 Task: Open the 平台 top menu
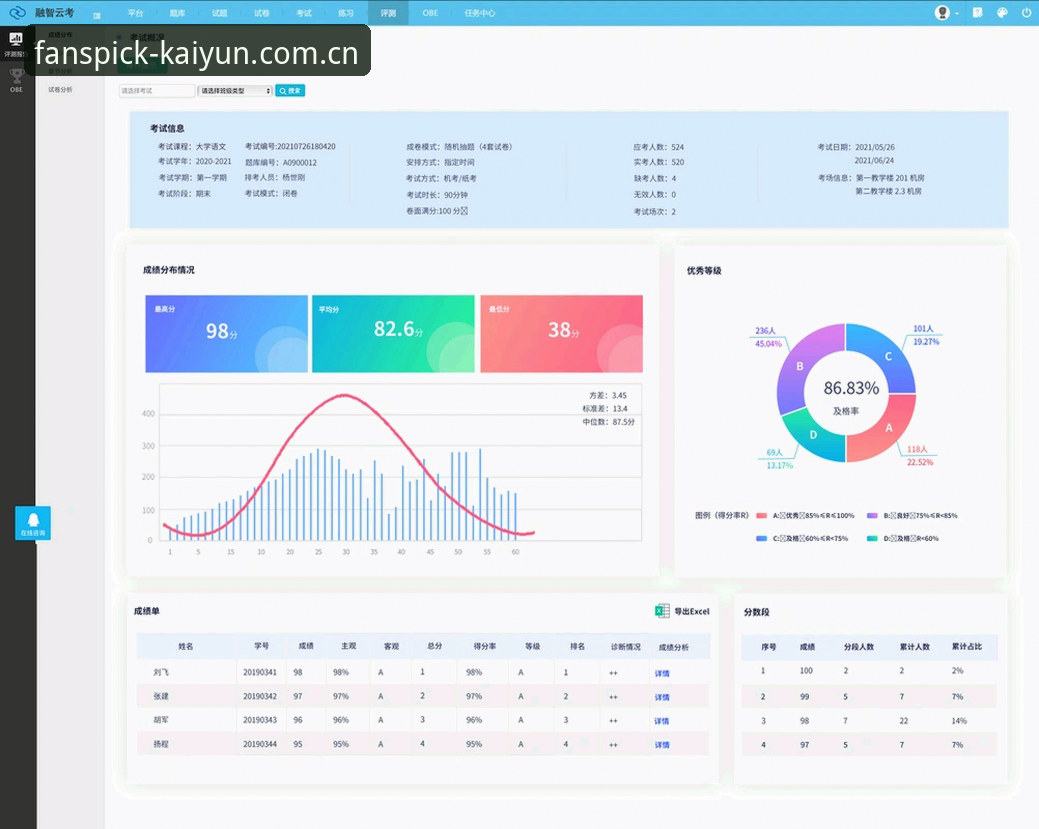[135, 13]
